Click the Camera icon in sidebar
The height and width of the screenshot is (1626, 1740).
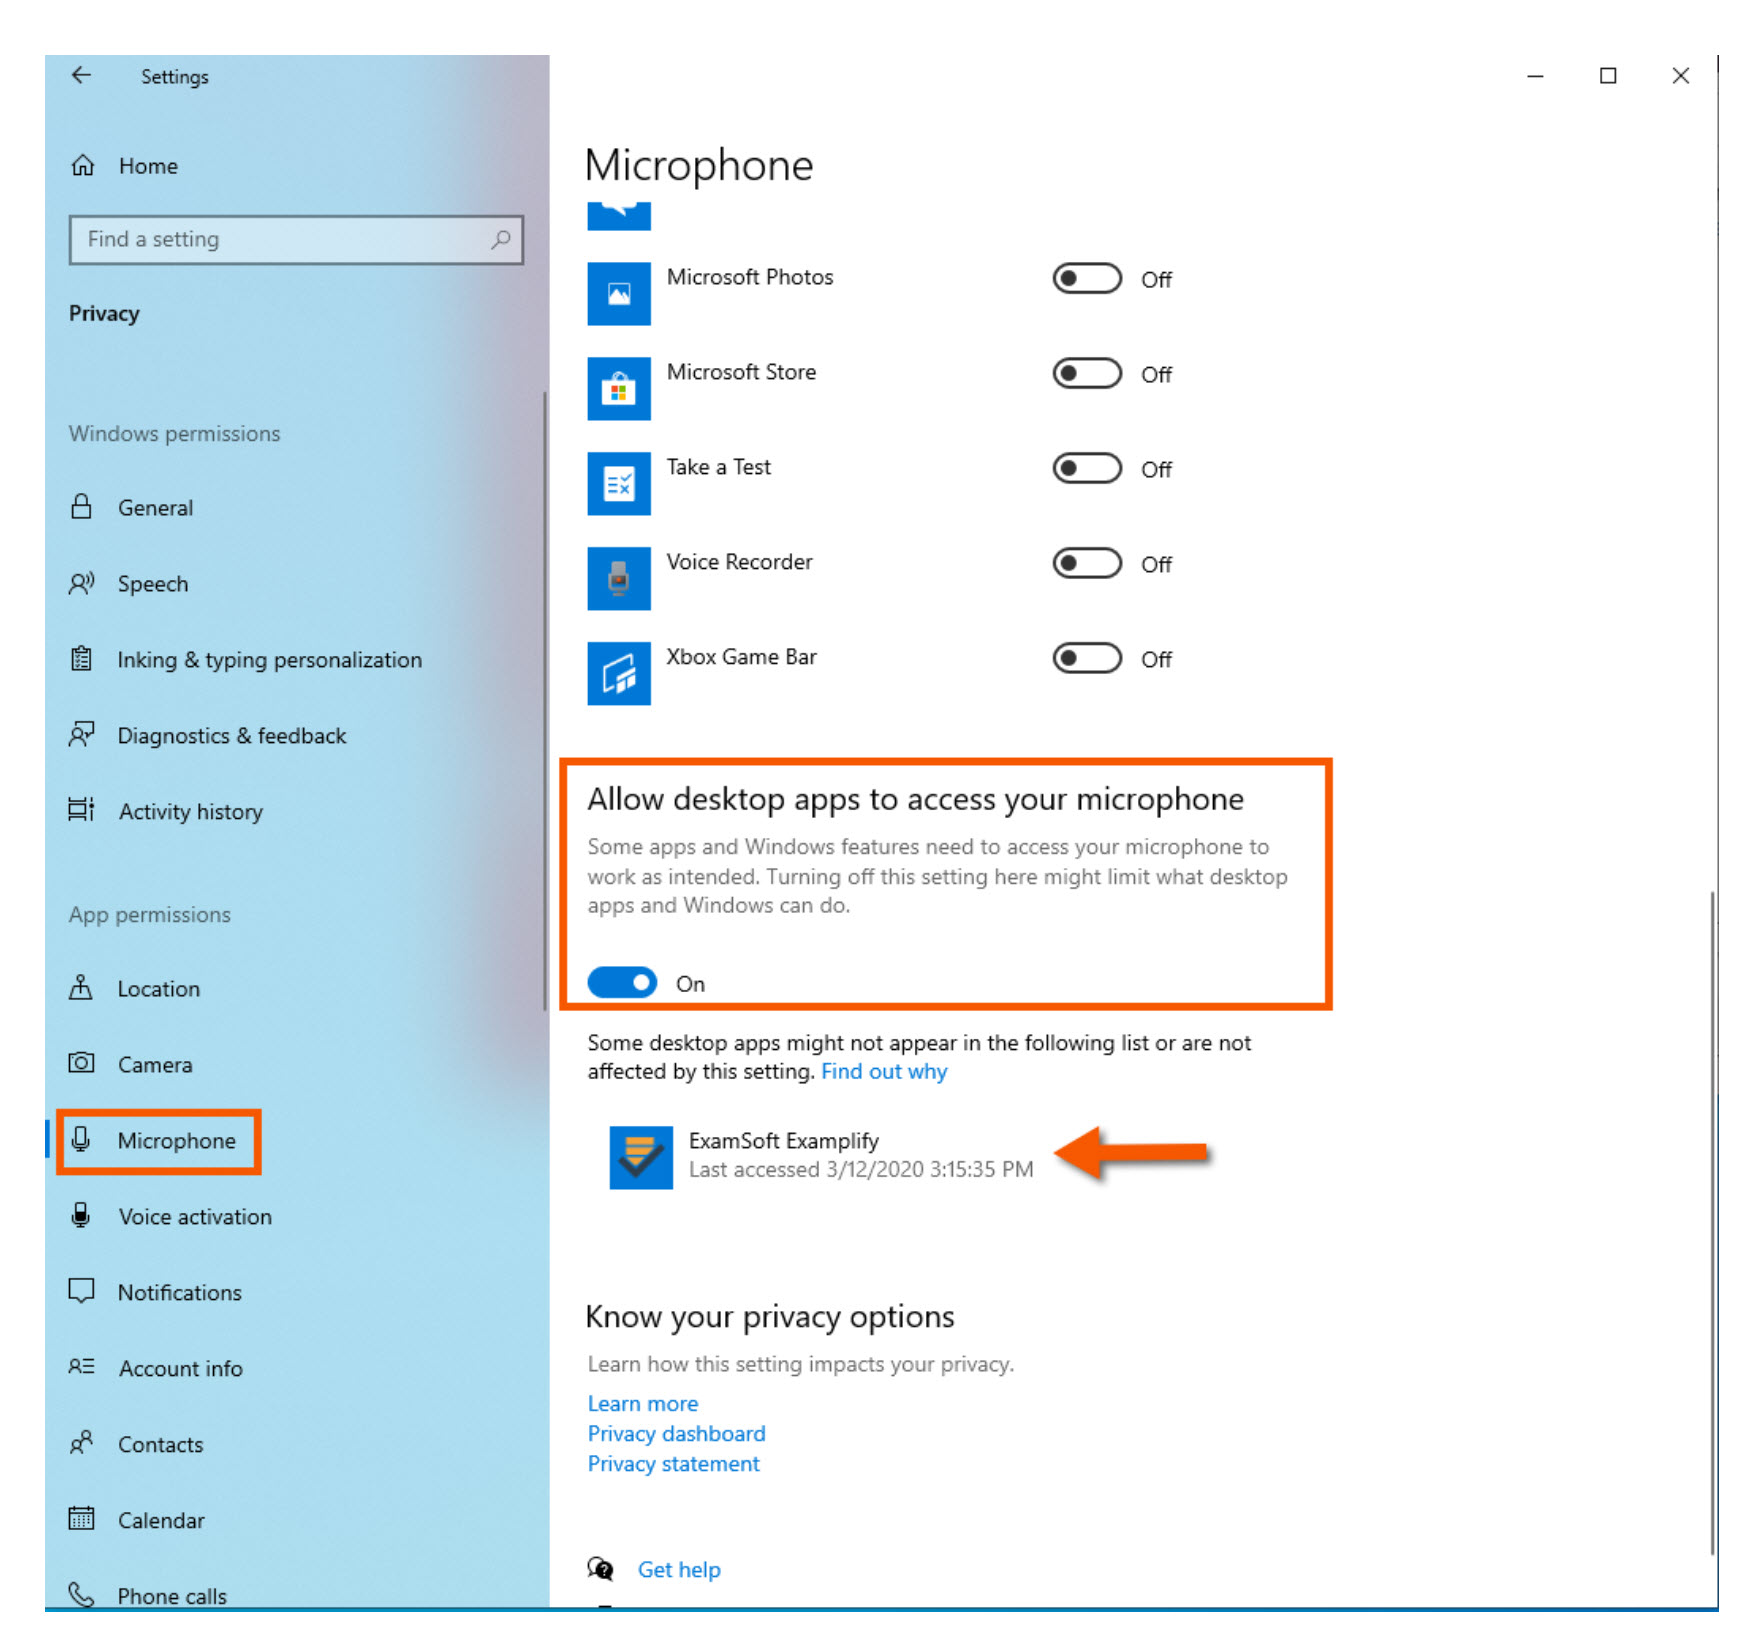(x=81, y=1063)
